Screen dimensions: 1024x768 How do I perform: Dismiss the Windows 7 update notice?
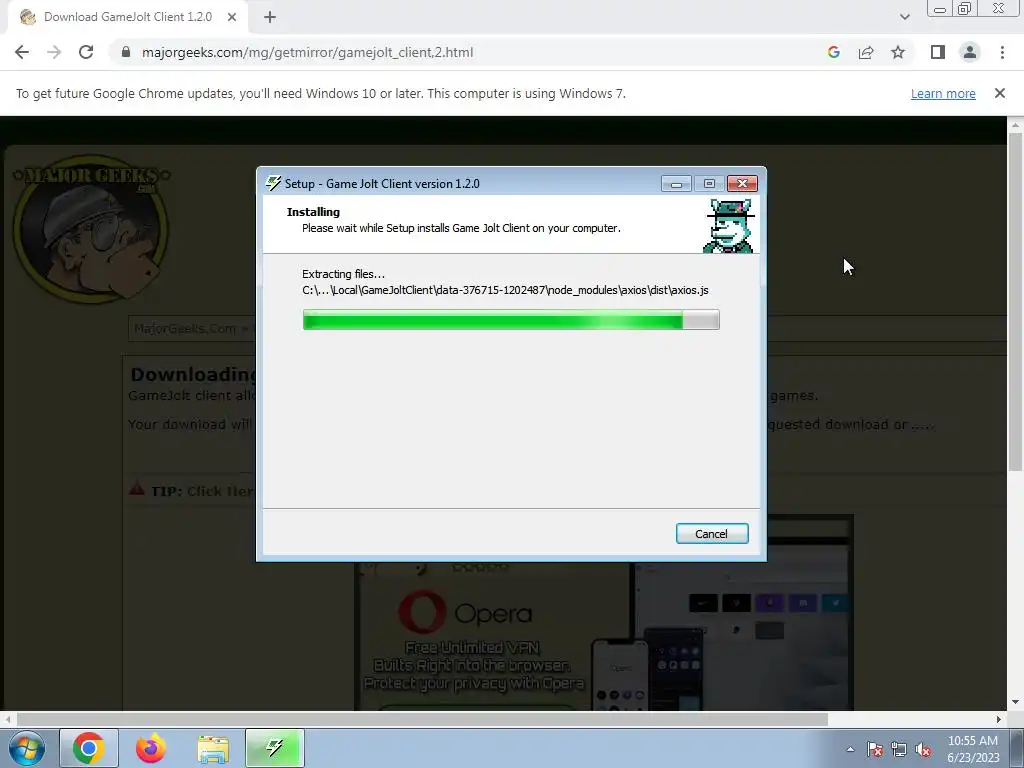click(1000, 93)
